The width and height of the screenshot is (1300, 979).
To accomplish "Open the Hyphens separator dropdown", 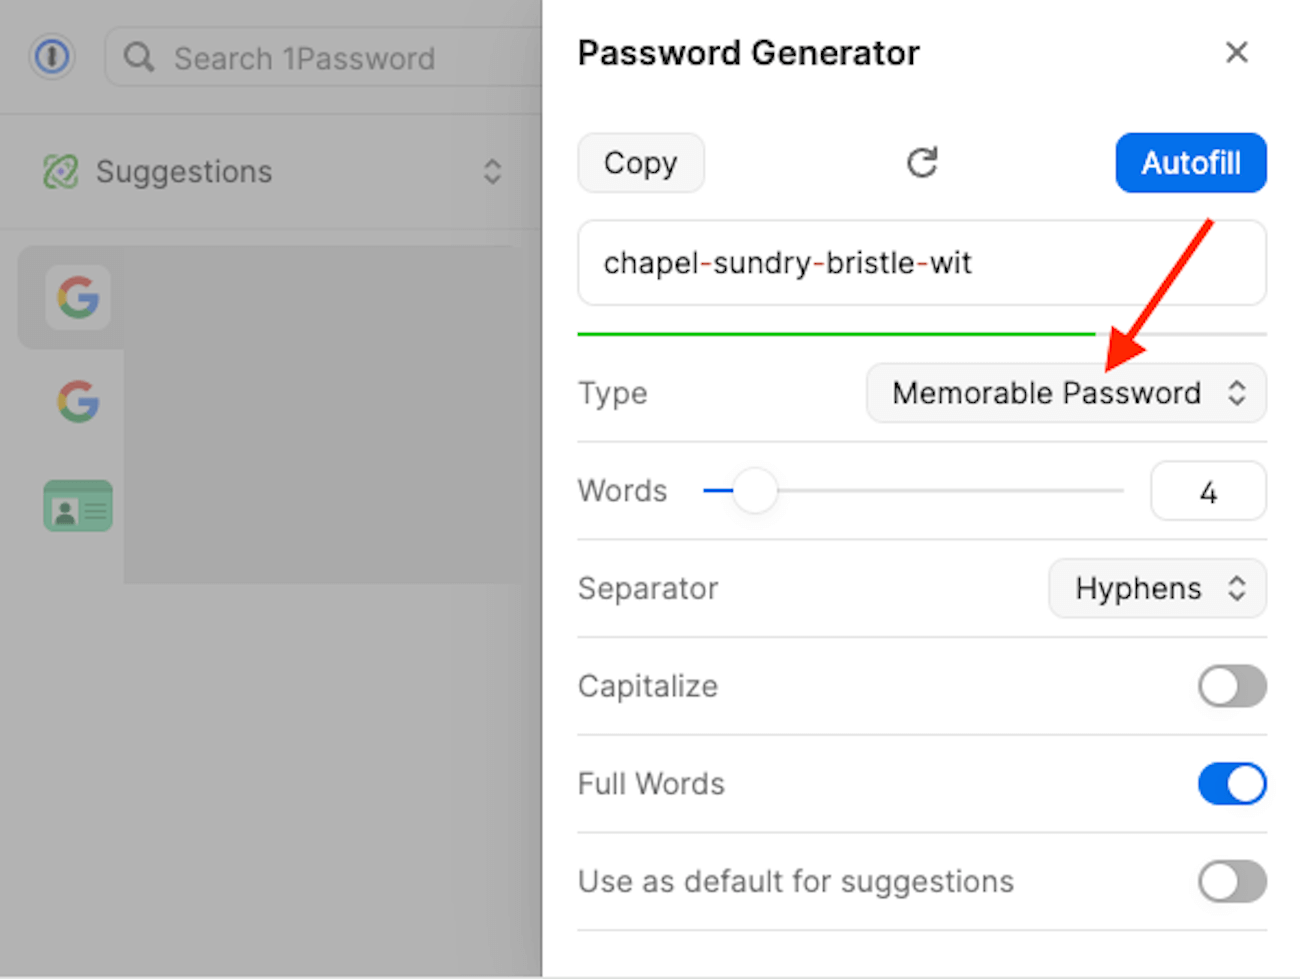I will click(1157, 589).
